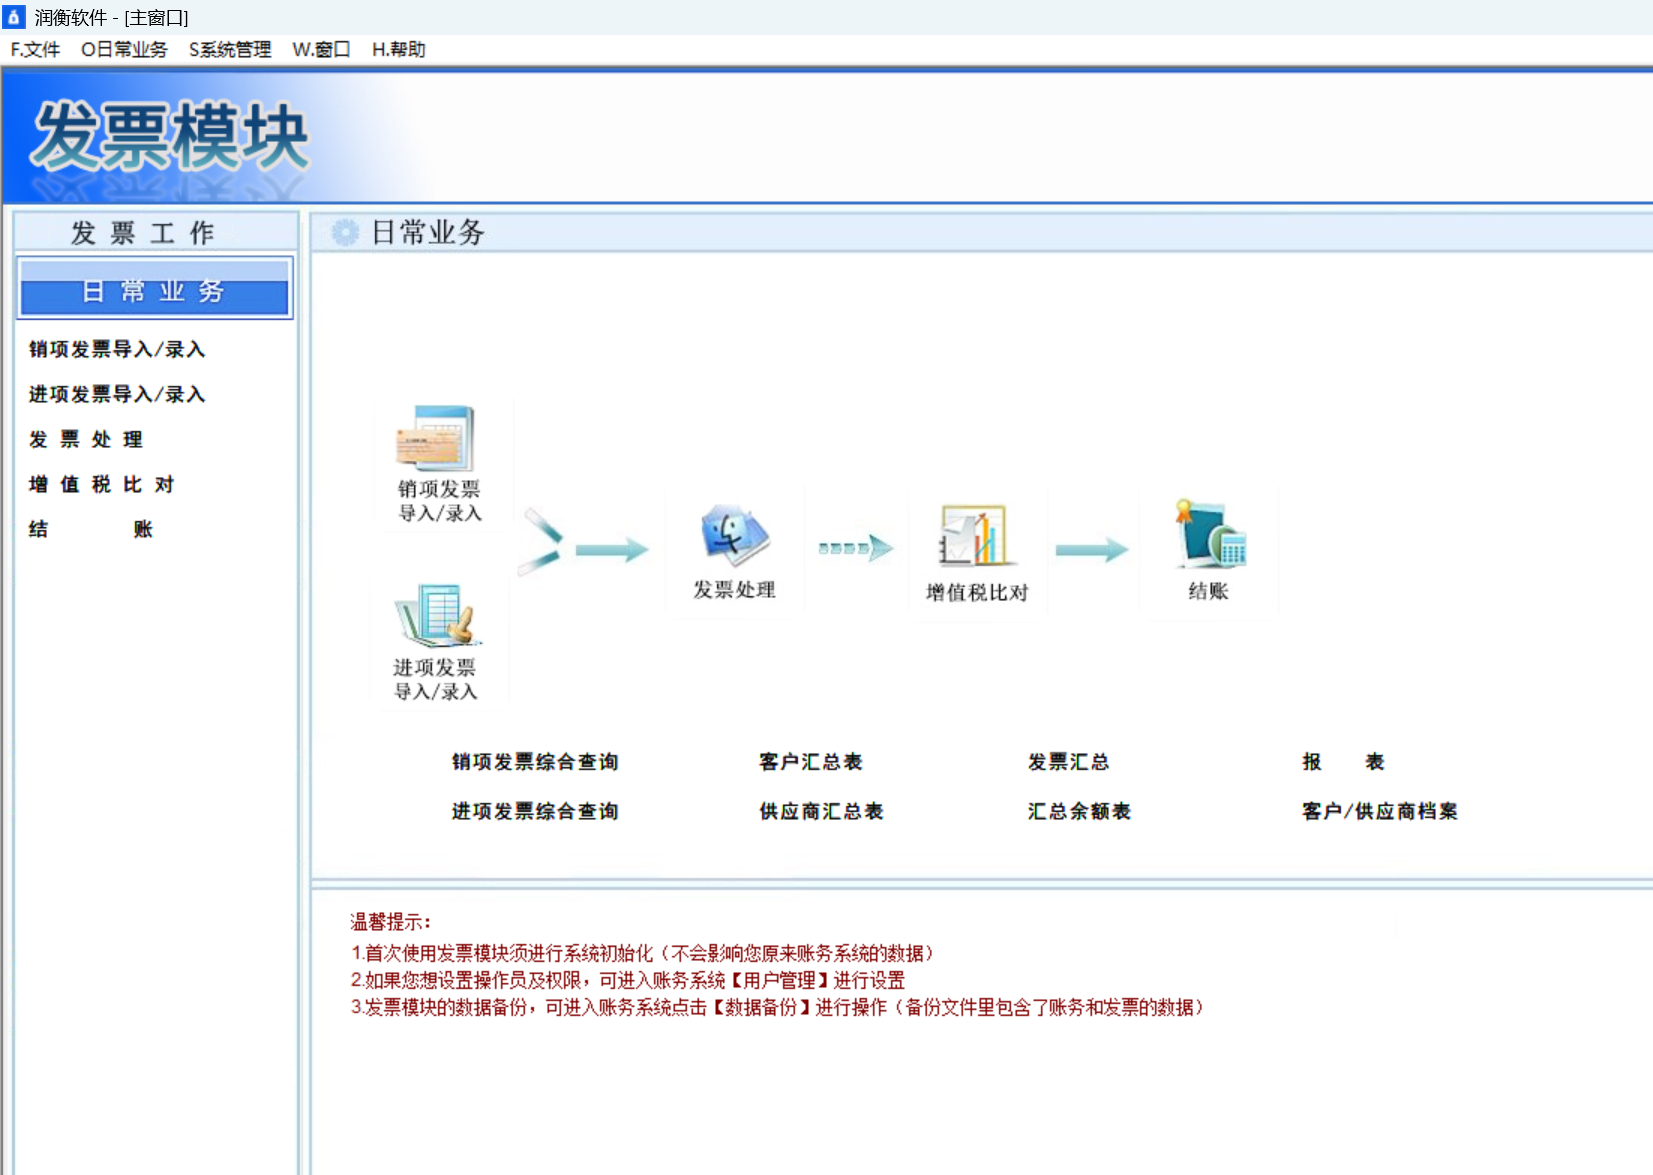The width and height of the screenshot is (1653, 1175).
Task: Click the 日常业务 content panel title
Action: [x=428, y=233]
